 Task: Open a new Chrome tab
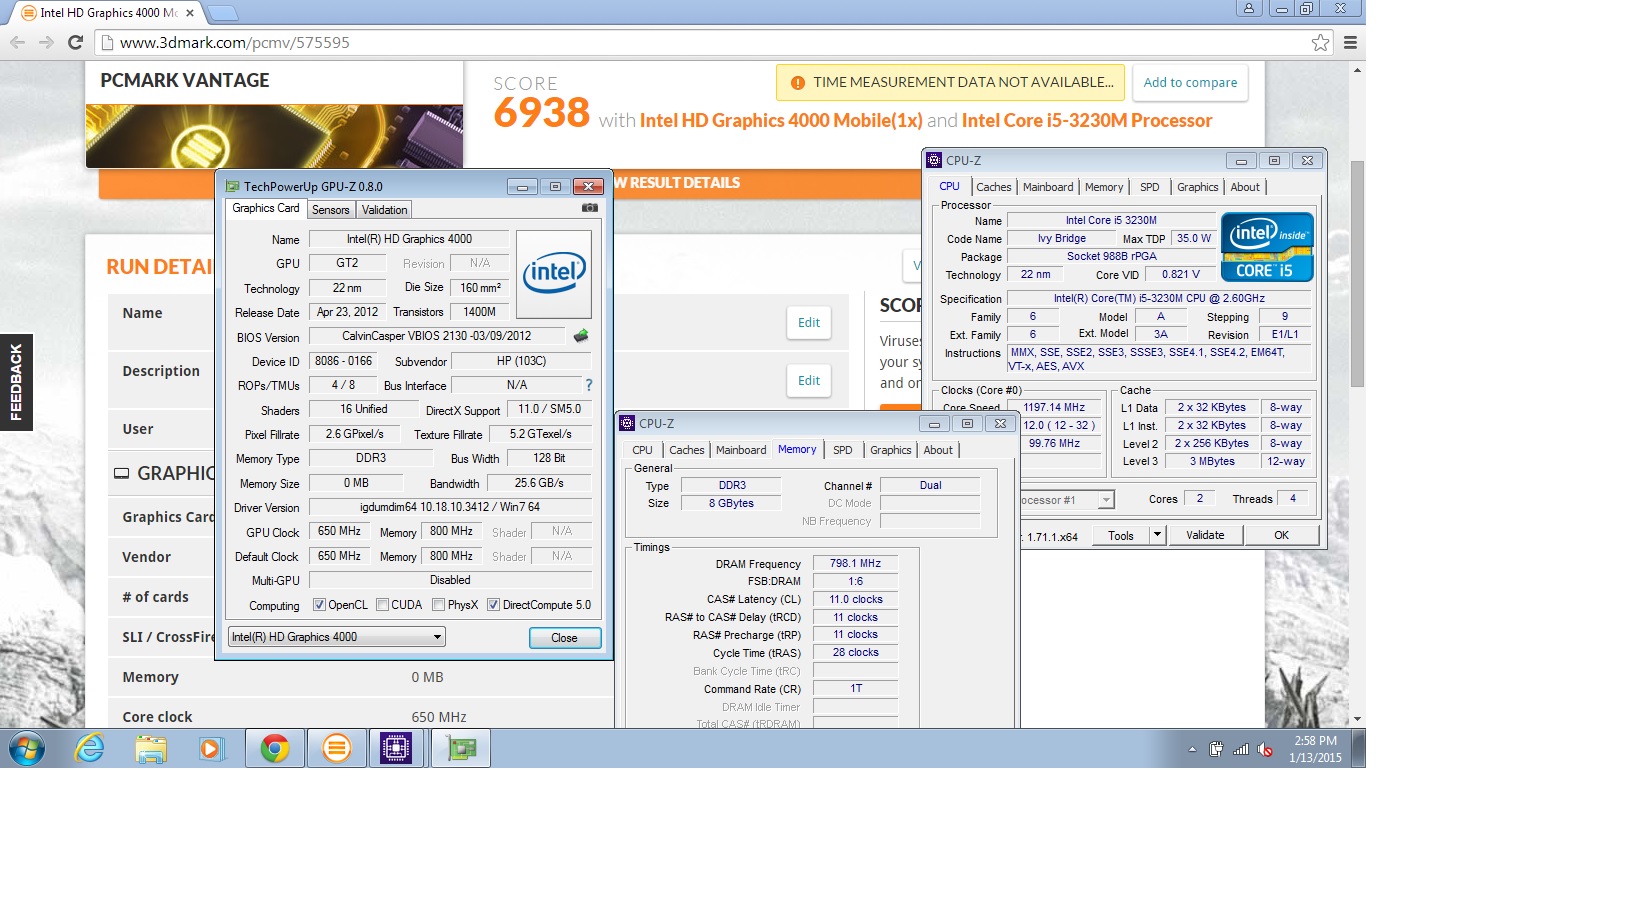[222, 13]
